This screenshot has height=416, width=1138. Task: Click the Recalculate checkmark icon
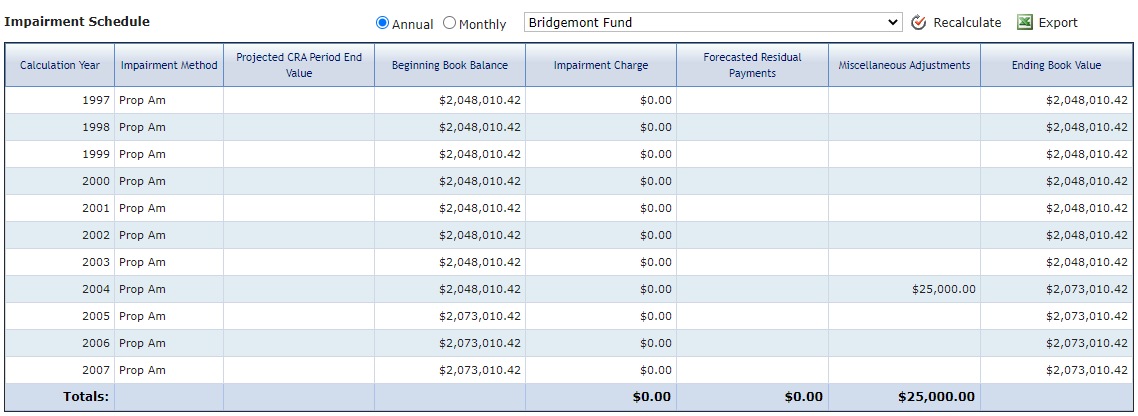pos(919,23)
